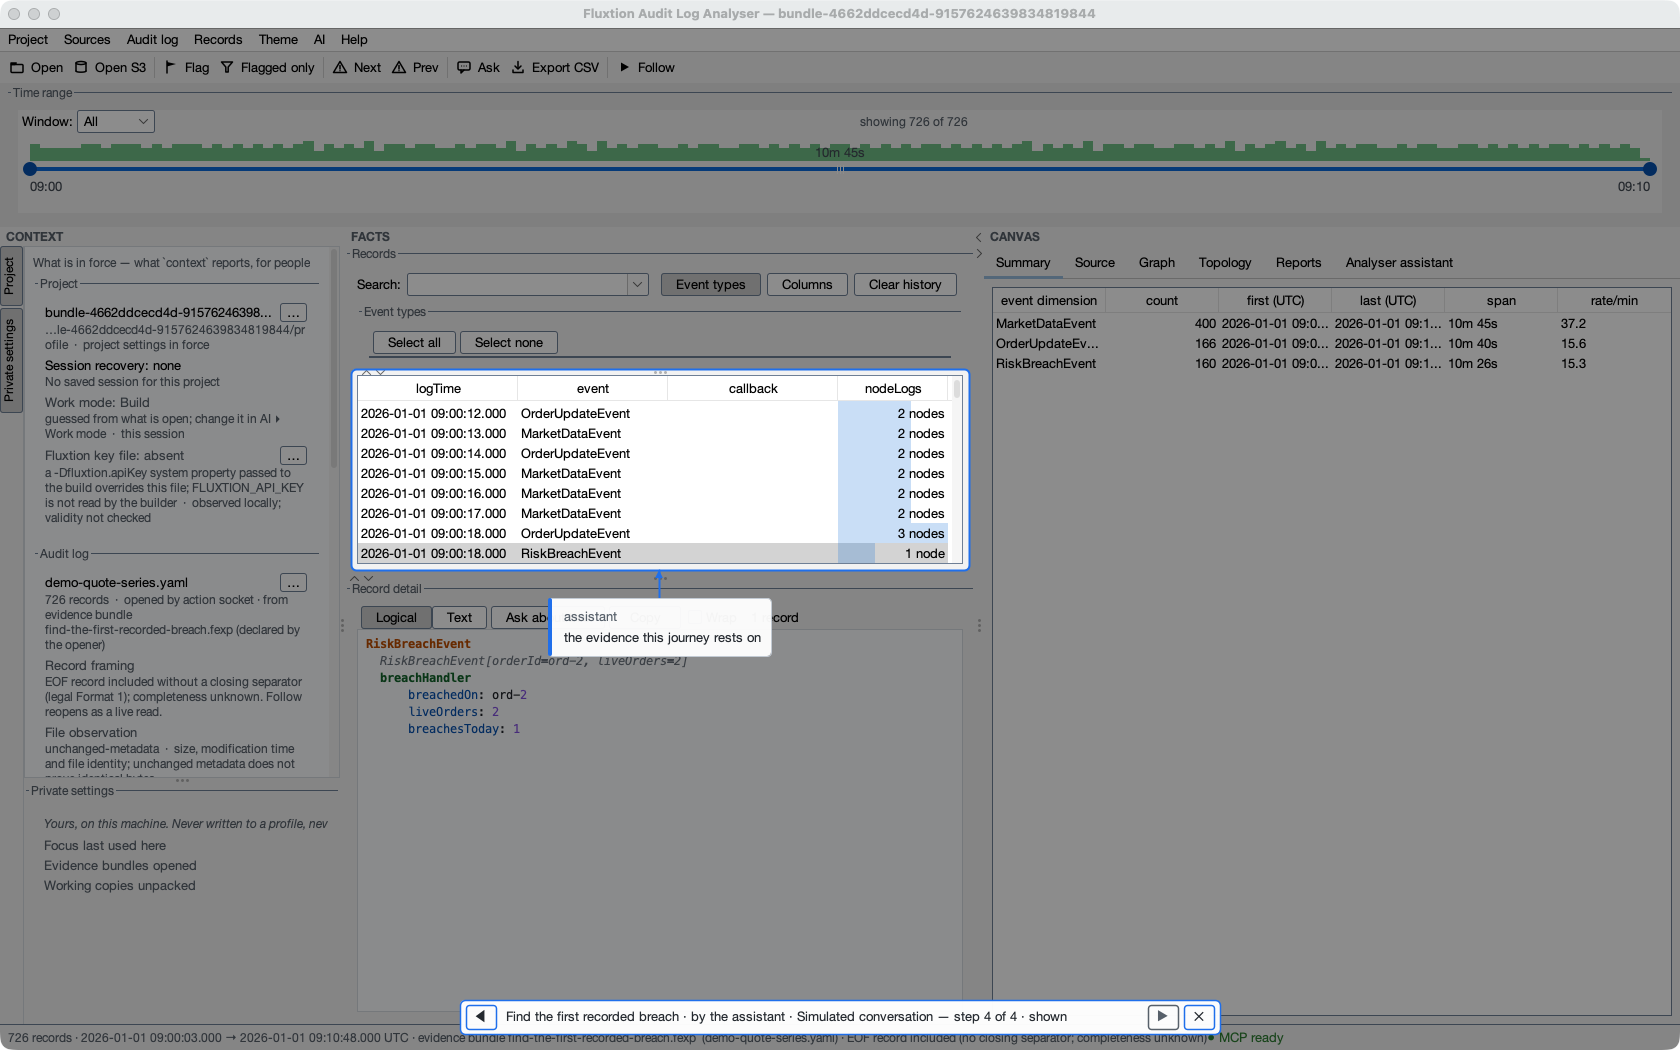Open the Analyser assistant tab
This screenshot has height=1050, width=1680.
[1399, 263]
